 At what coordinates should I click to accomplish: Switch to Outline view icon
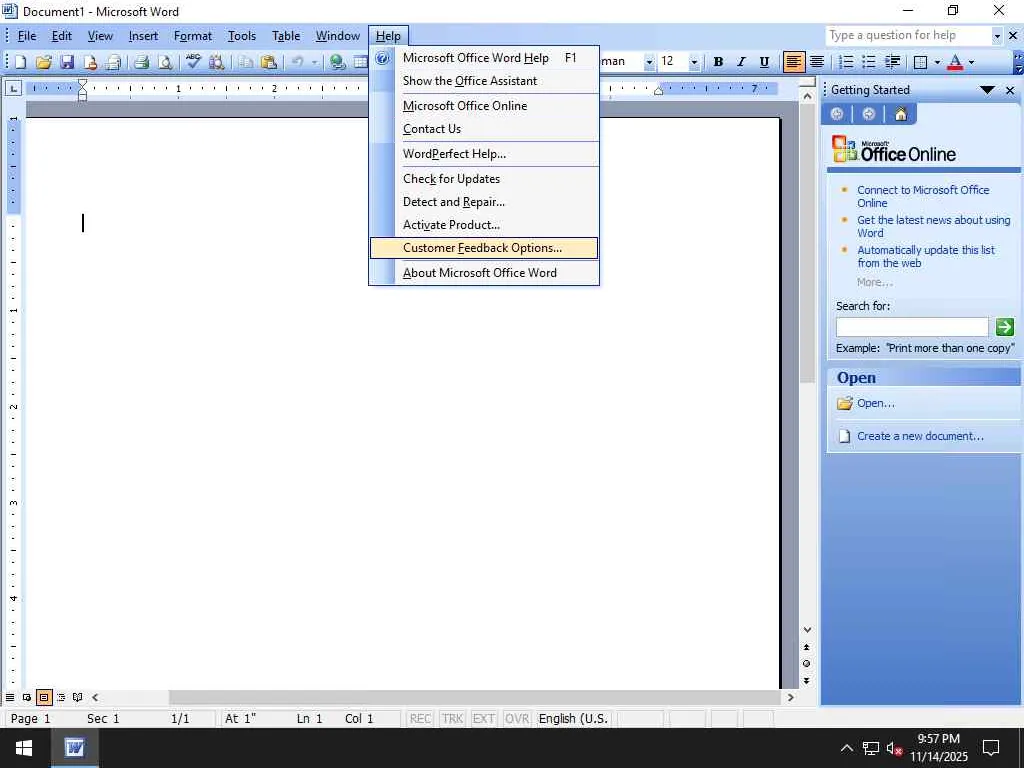coord(61,697)
